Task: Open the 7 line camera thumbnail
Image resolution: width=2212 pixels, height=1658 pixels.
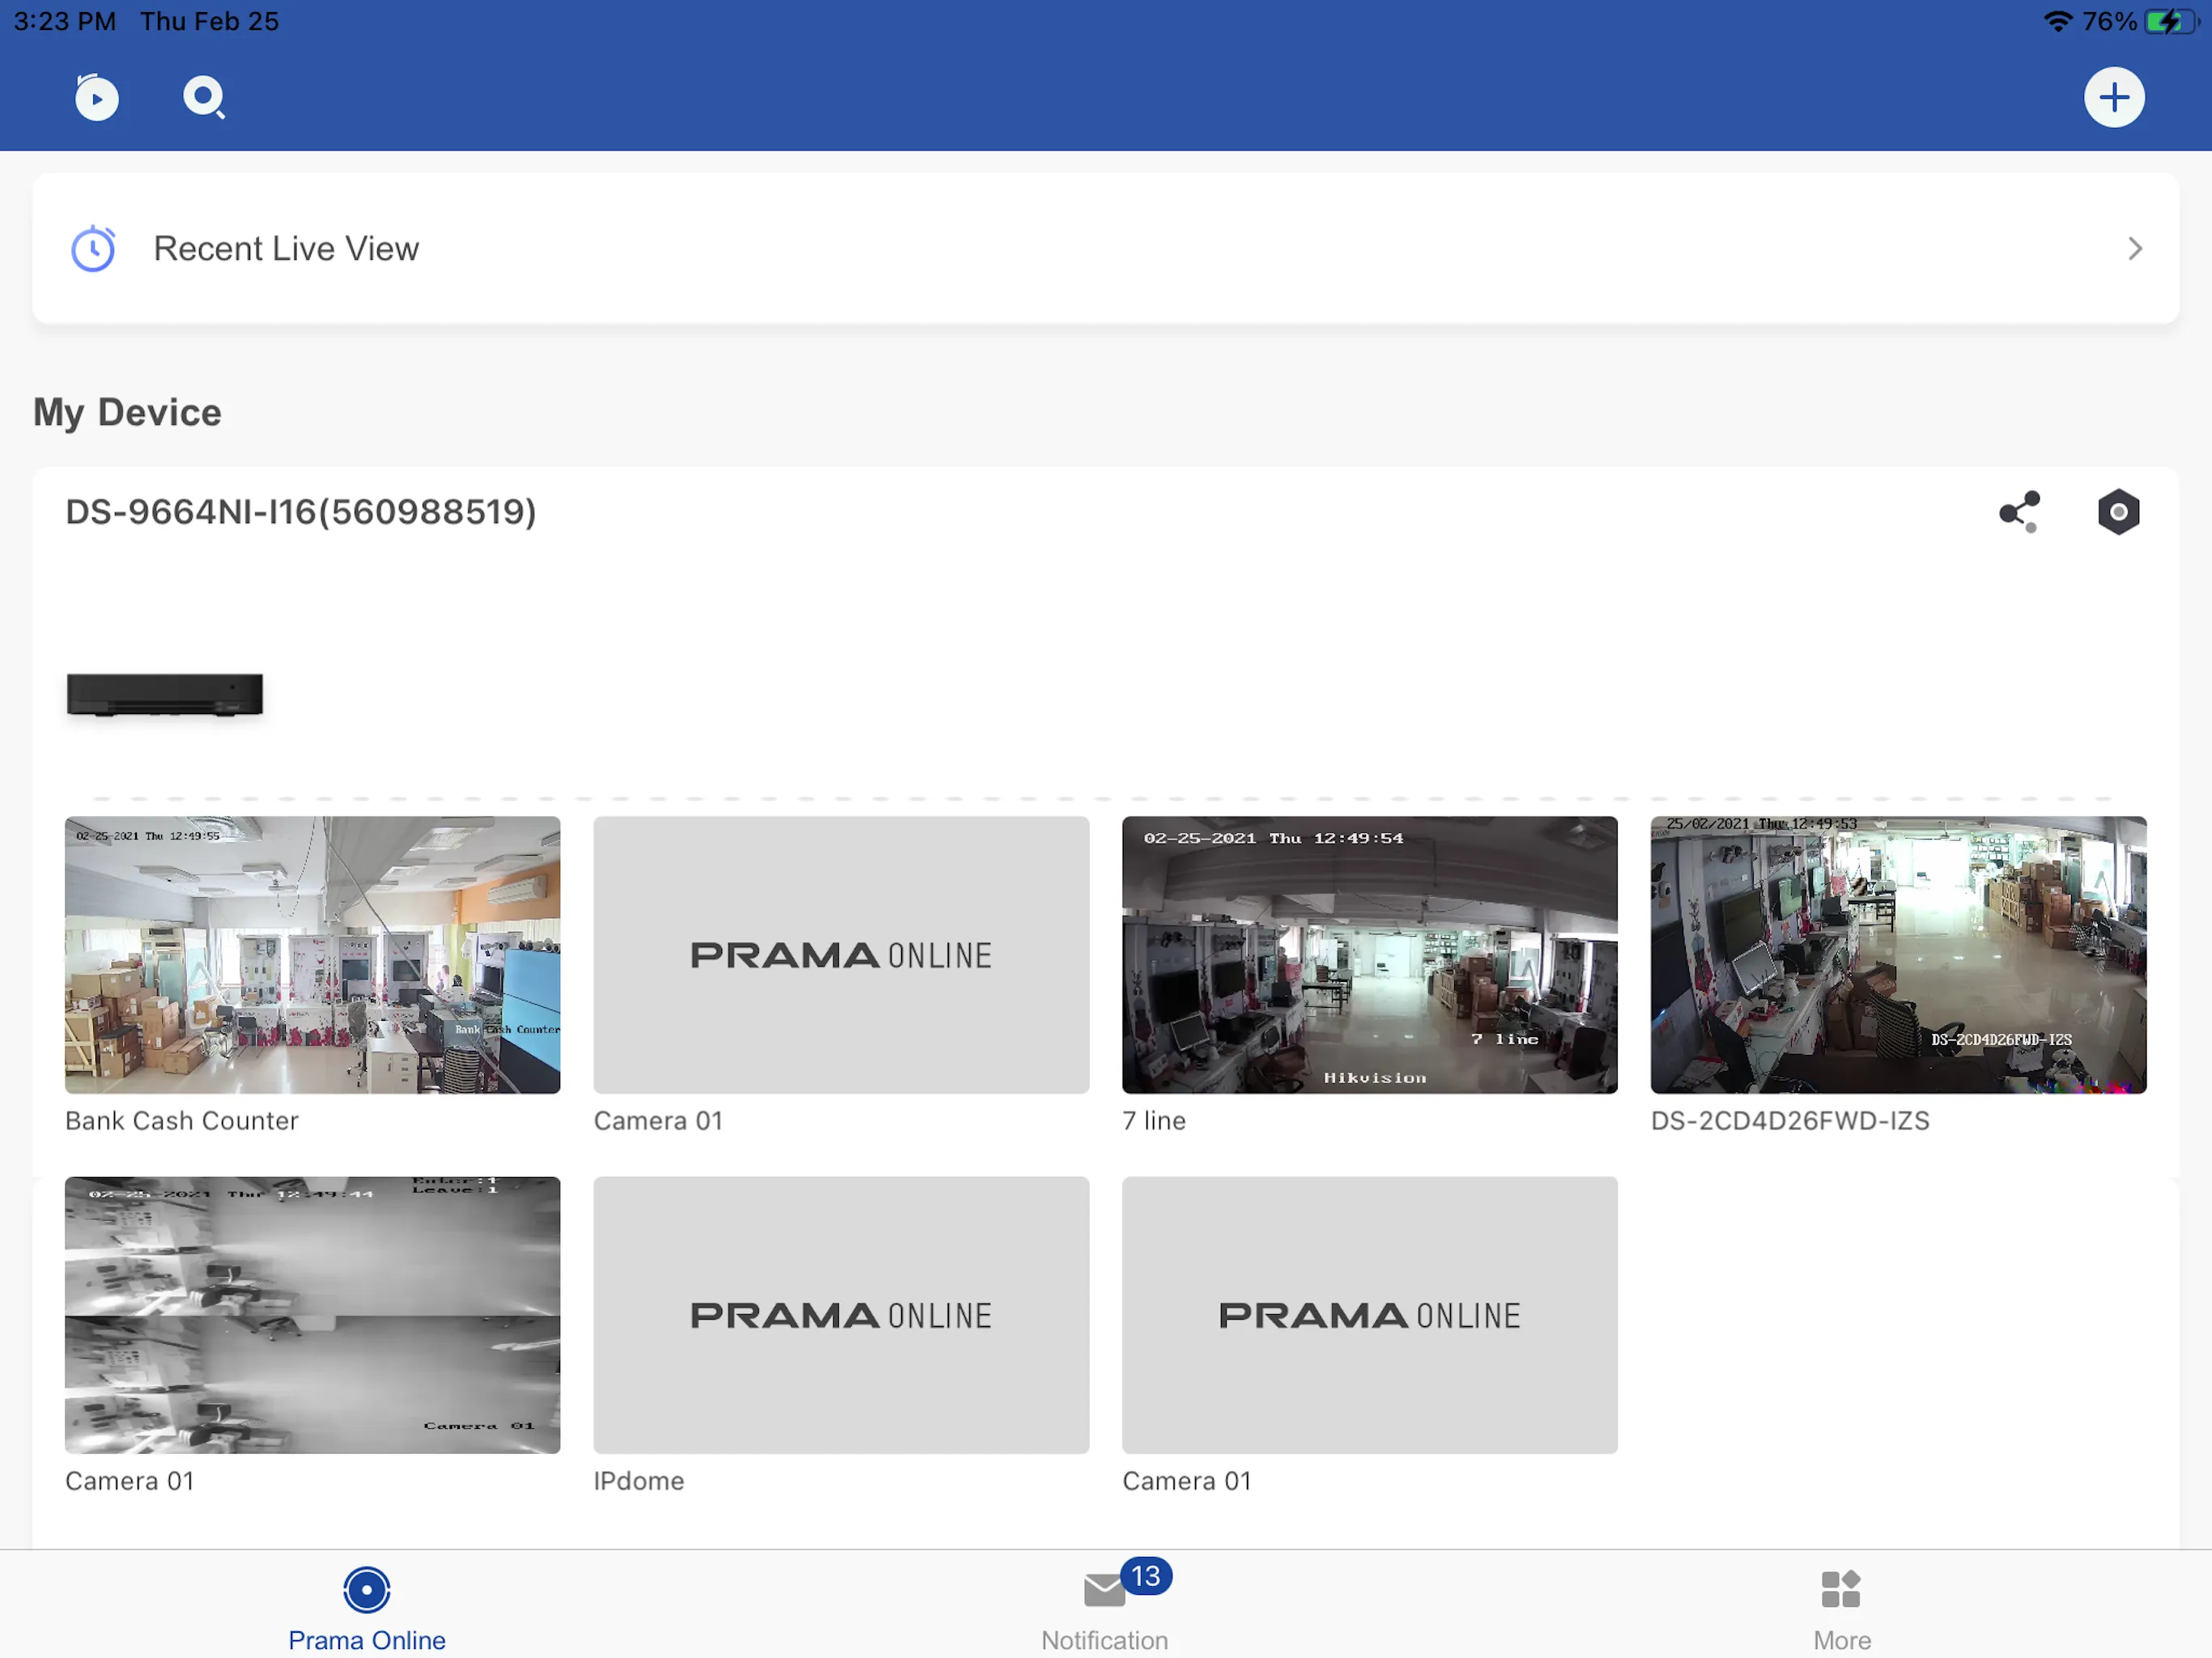Action: 1369,955
